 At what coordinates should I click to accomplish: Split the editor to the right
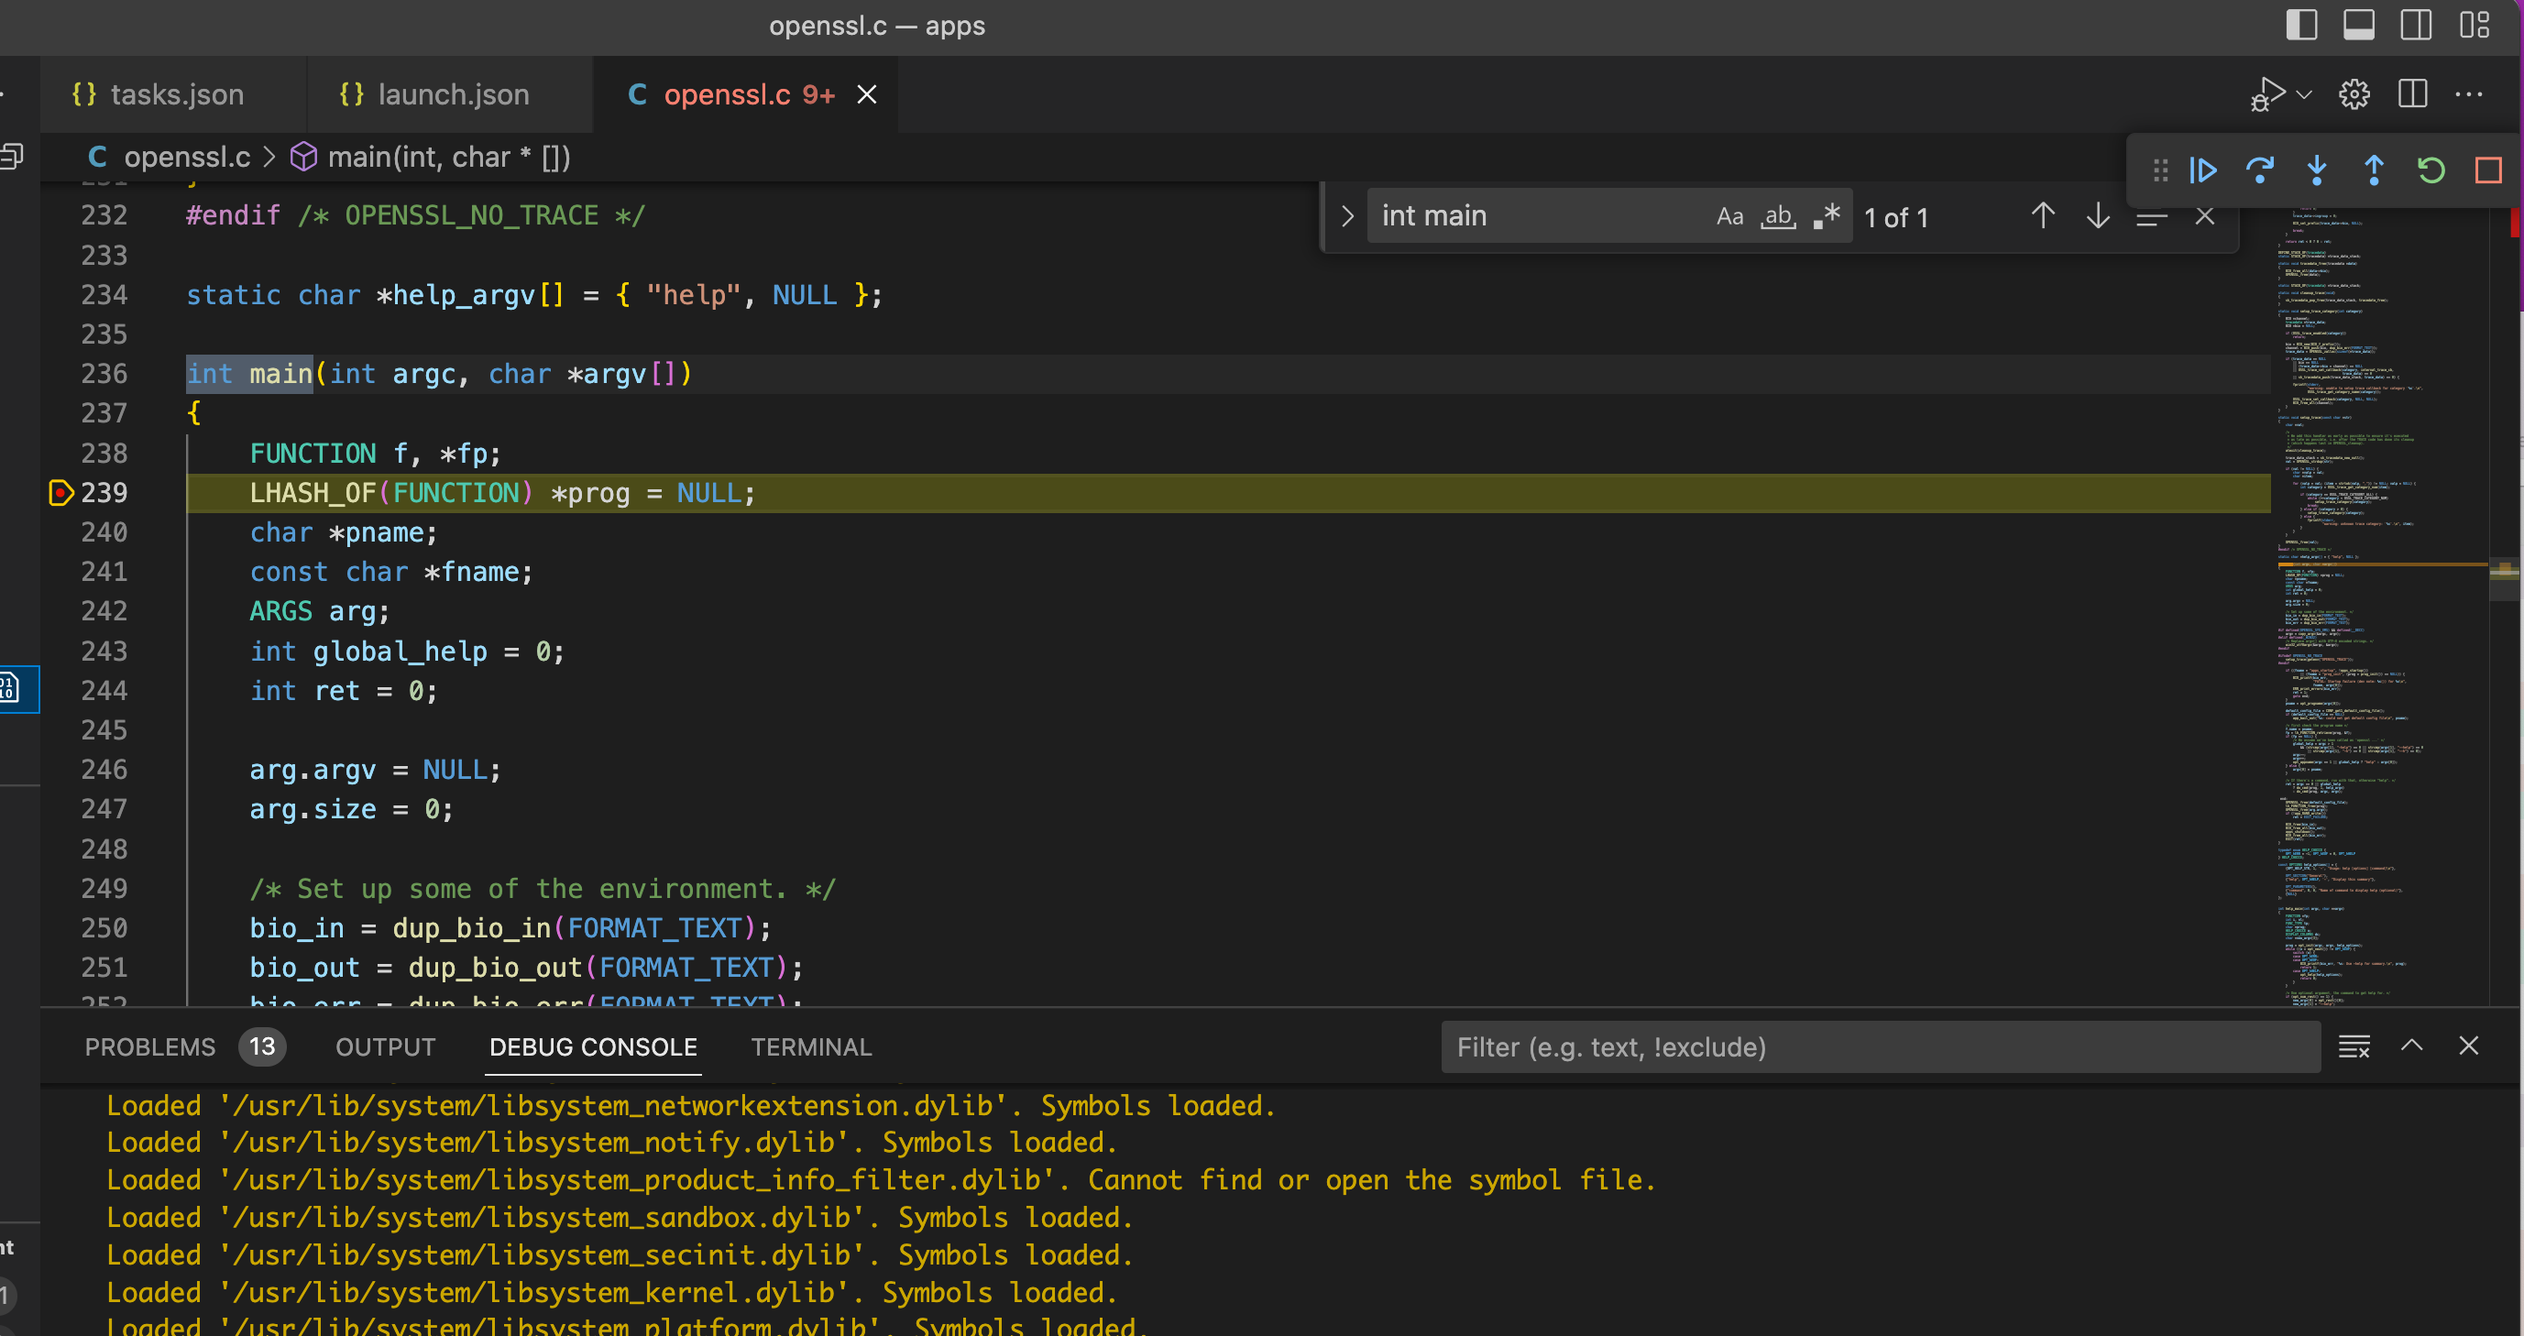[2412, 95]
